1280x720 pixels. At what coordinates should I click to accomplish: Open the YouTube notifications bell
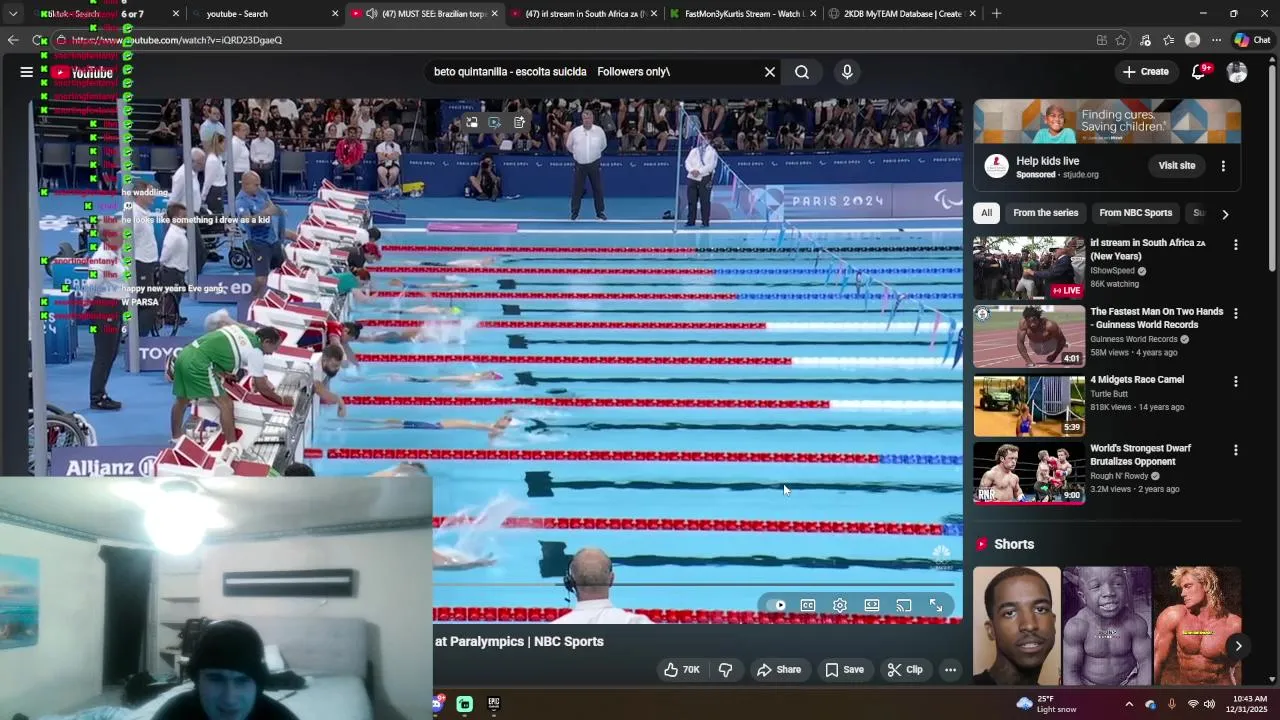(x=1199, y=72)
